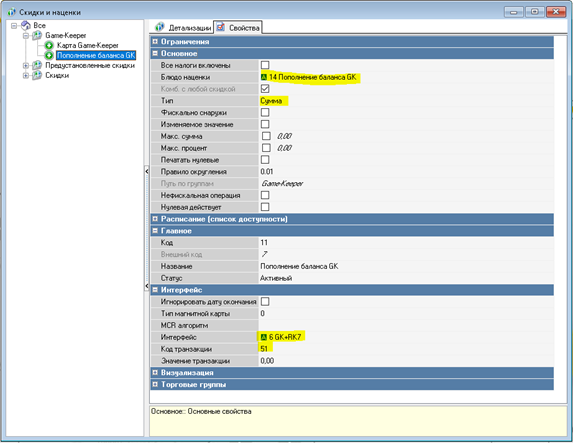Click the green icon in Блюдо наценки value
Screen dimensions: 573x443
(264, 77)
